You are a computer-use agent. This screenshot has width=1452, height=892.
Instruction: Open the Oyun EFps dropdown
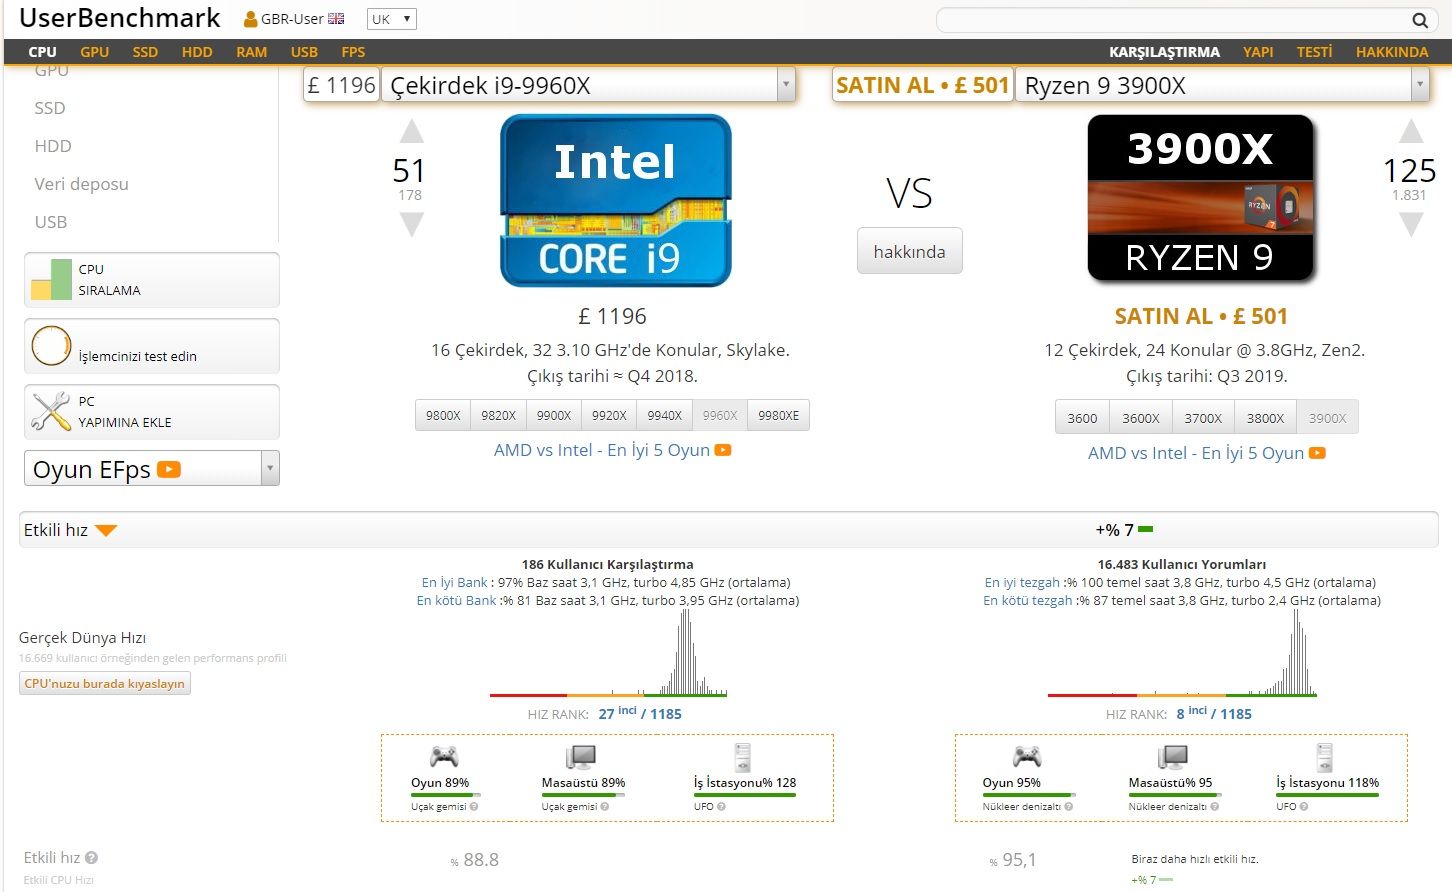[x=152, y=469]
